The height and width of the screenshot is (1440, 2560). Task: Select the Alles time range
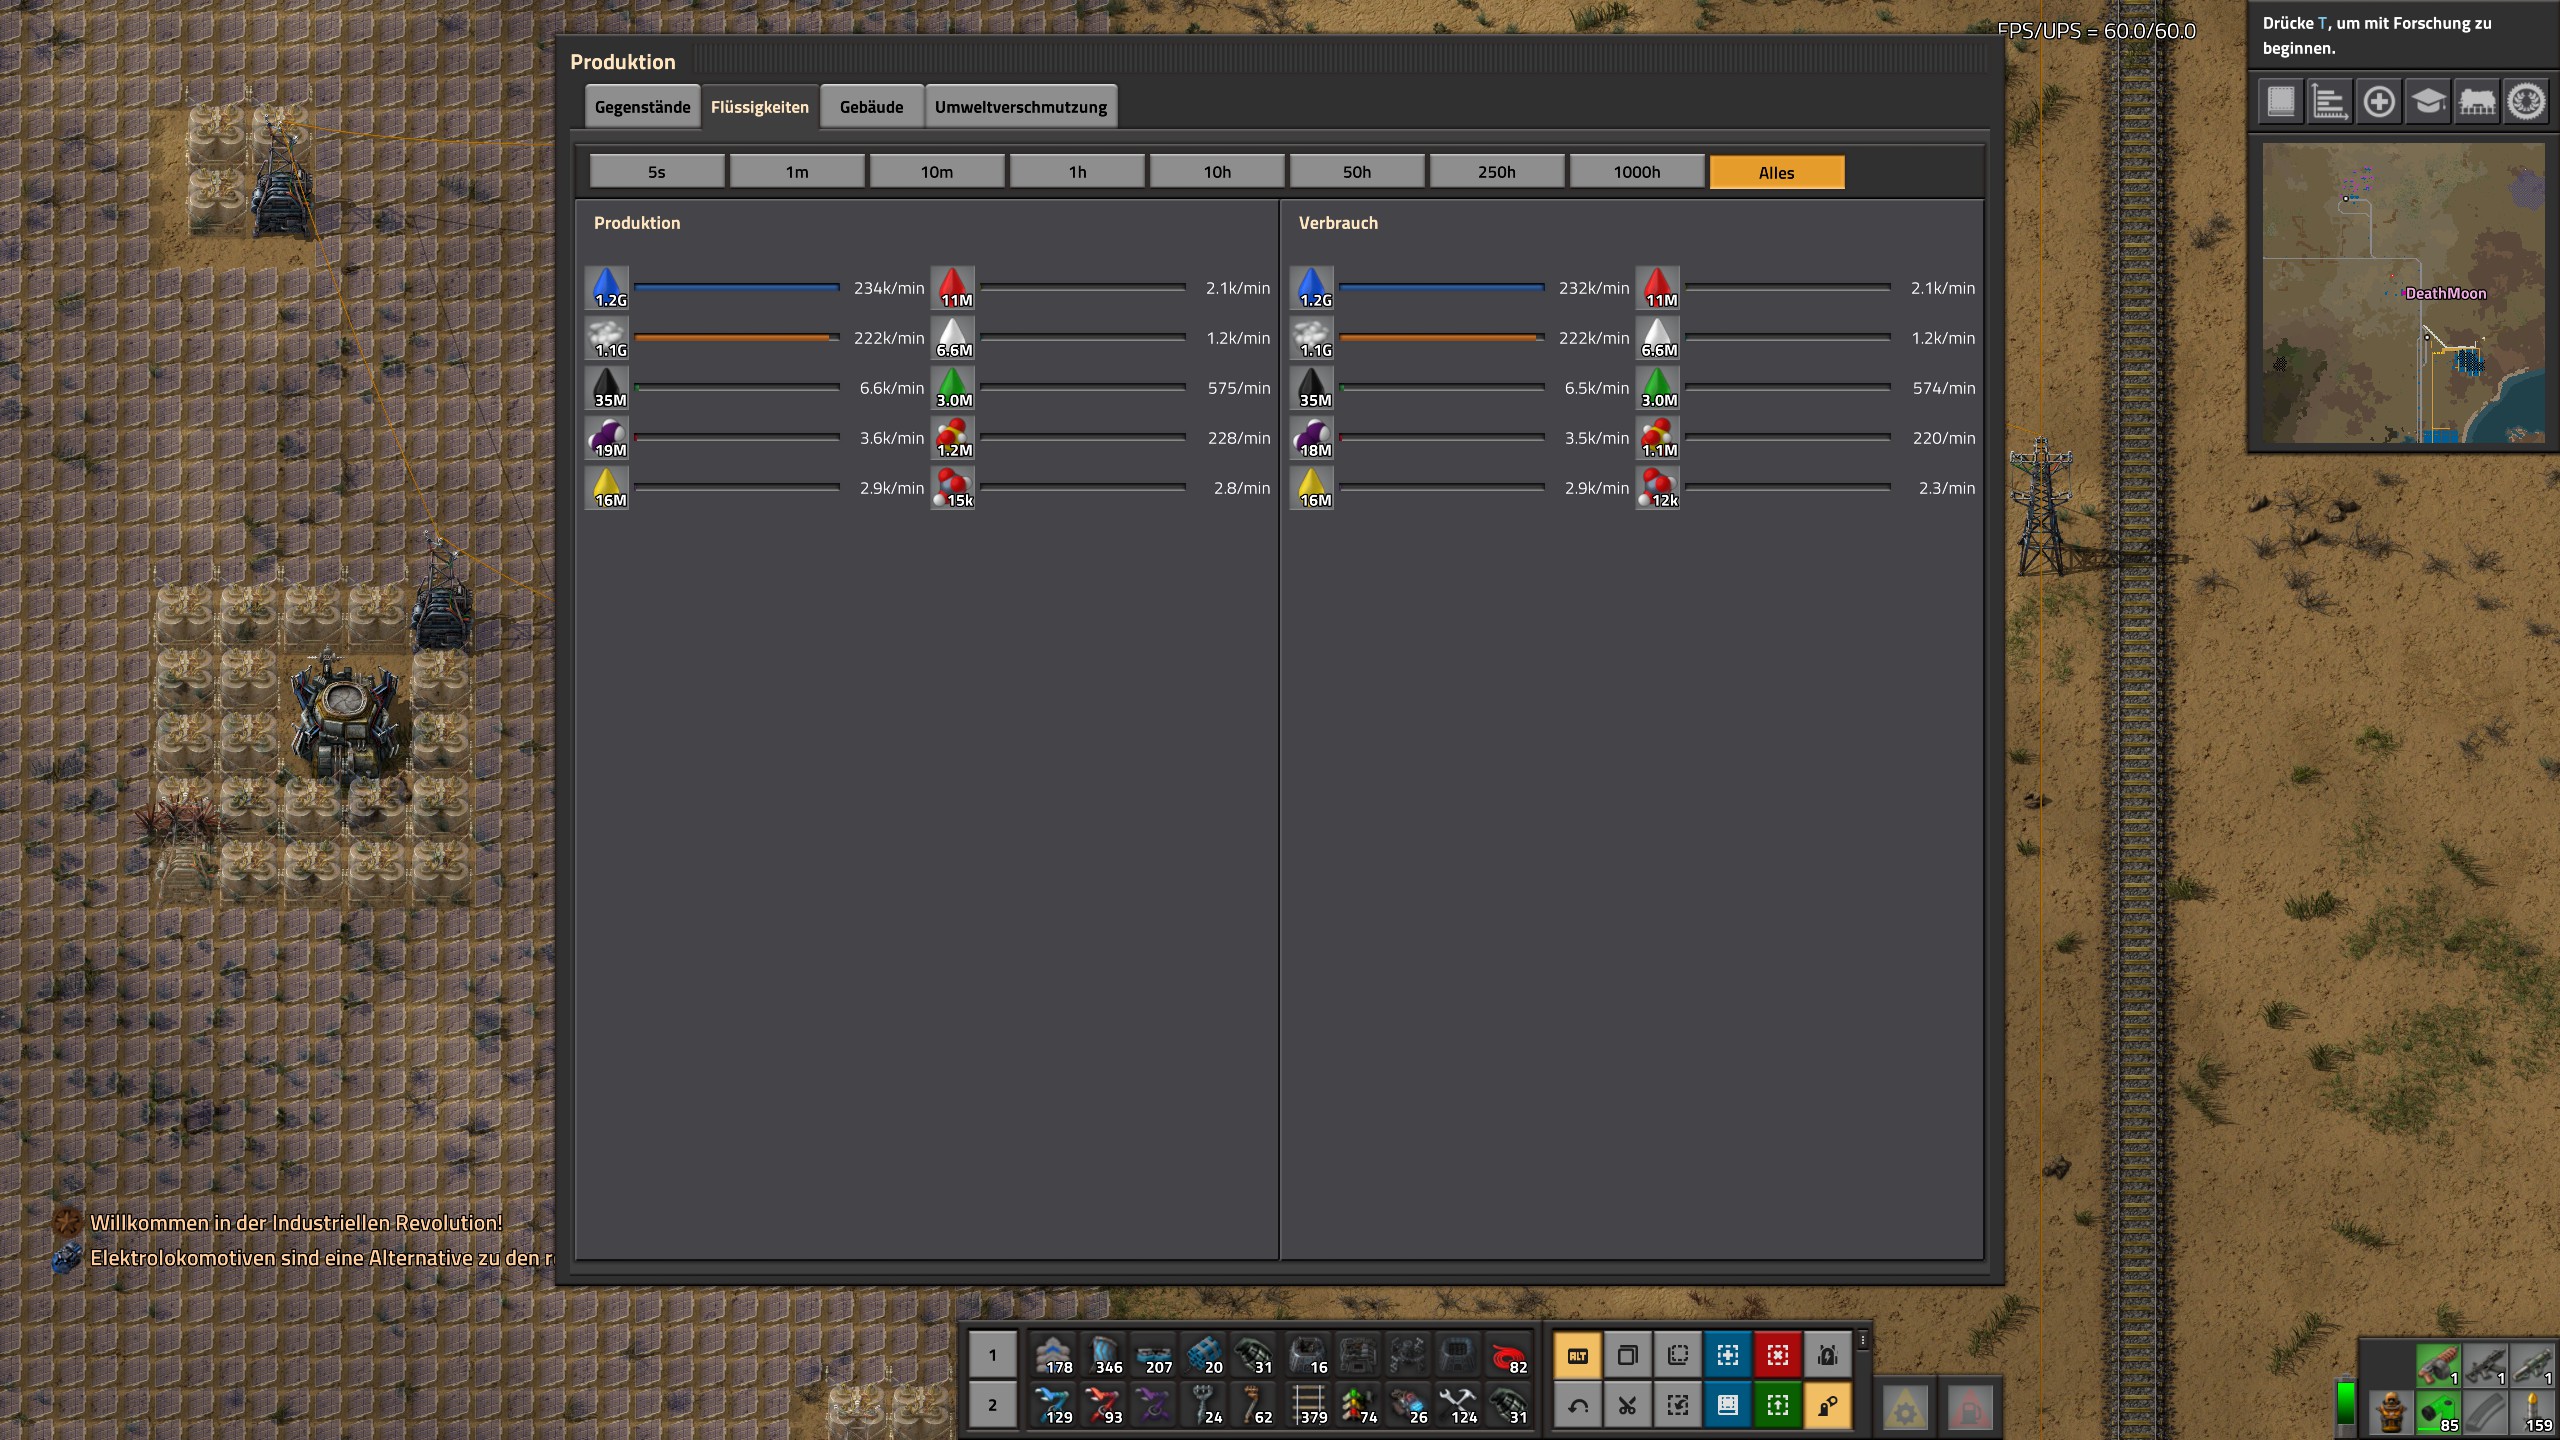coord(1777,172)
